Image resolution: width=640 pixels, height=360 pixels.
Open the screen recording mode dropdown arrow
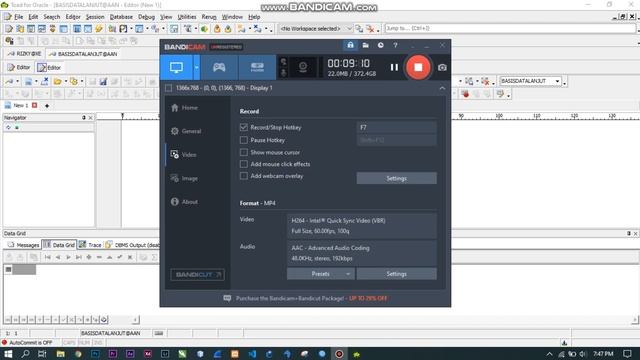(196, 67)
